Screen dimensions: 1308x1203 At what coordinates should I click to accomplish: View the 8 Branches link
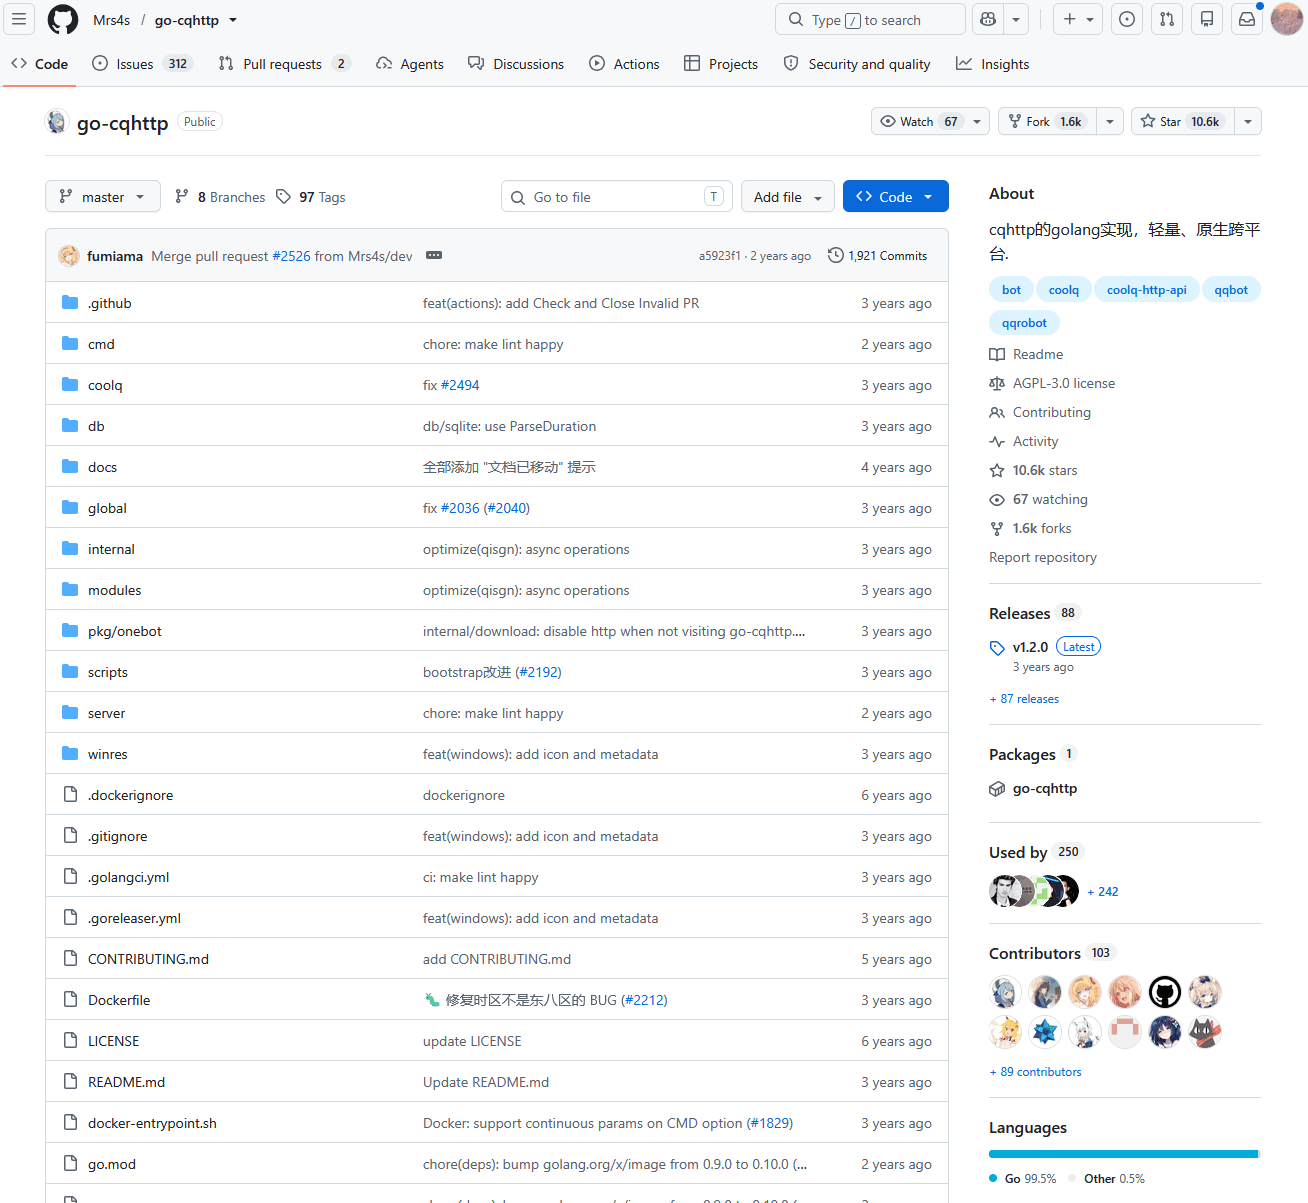pos(220,197)
